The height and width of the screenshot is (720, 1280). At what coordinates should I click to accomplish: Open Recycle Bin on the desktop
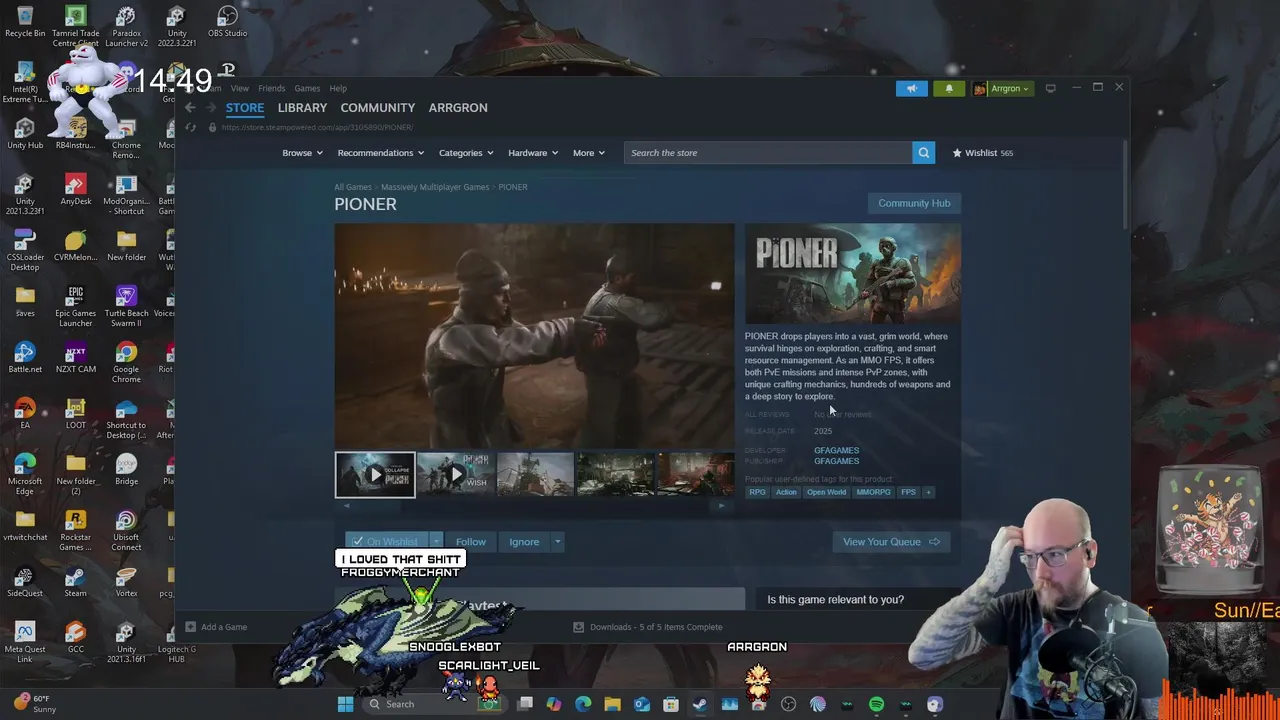[x=25, y=22]
